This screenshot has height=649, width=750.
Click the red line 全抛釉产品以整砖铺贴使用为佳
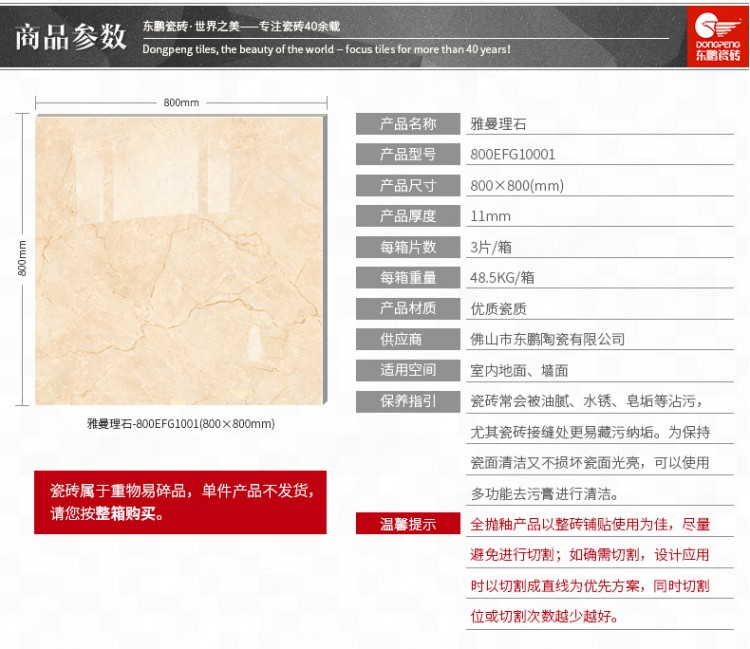coord(569,525)
